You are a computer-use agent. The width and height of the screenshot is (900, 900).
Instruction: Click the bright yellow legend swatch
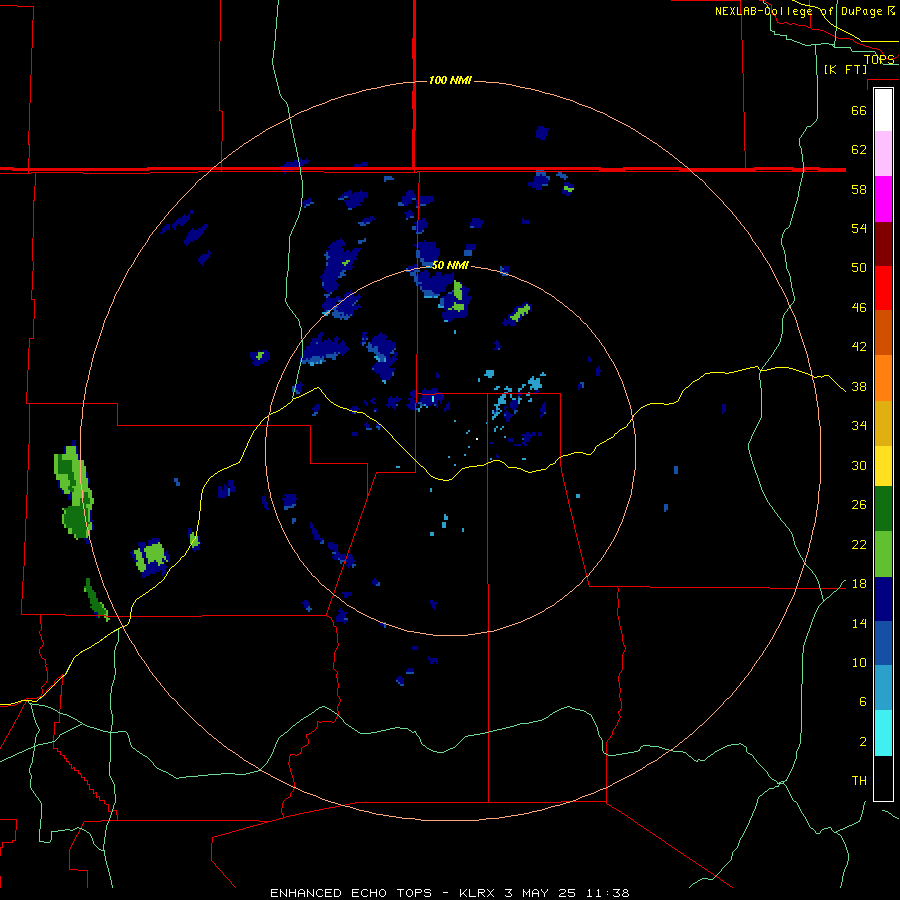tap(883, 466)
